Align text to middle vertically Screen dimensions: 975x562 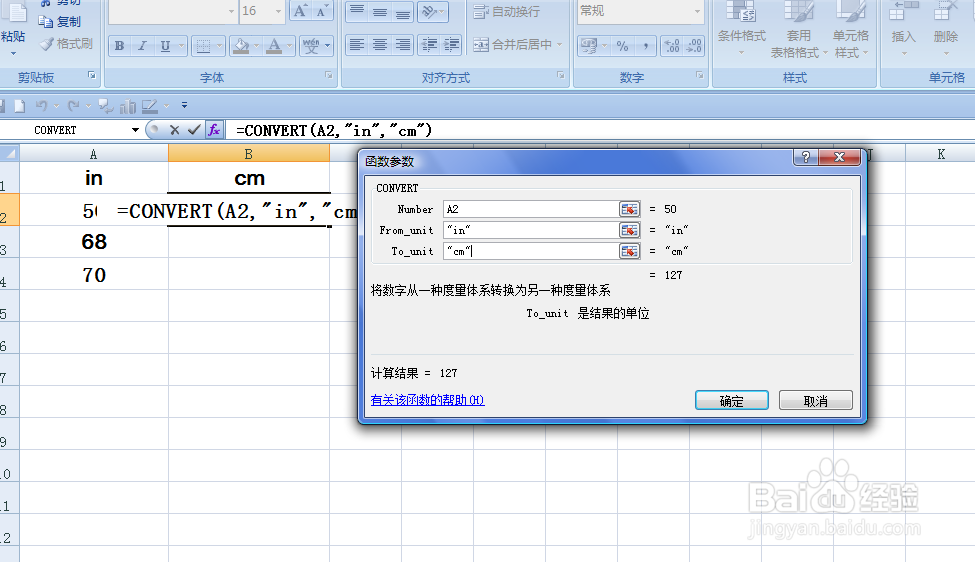click(x=380, y=11)
